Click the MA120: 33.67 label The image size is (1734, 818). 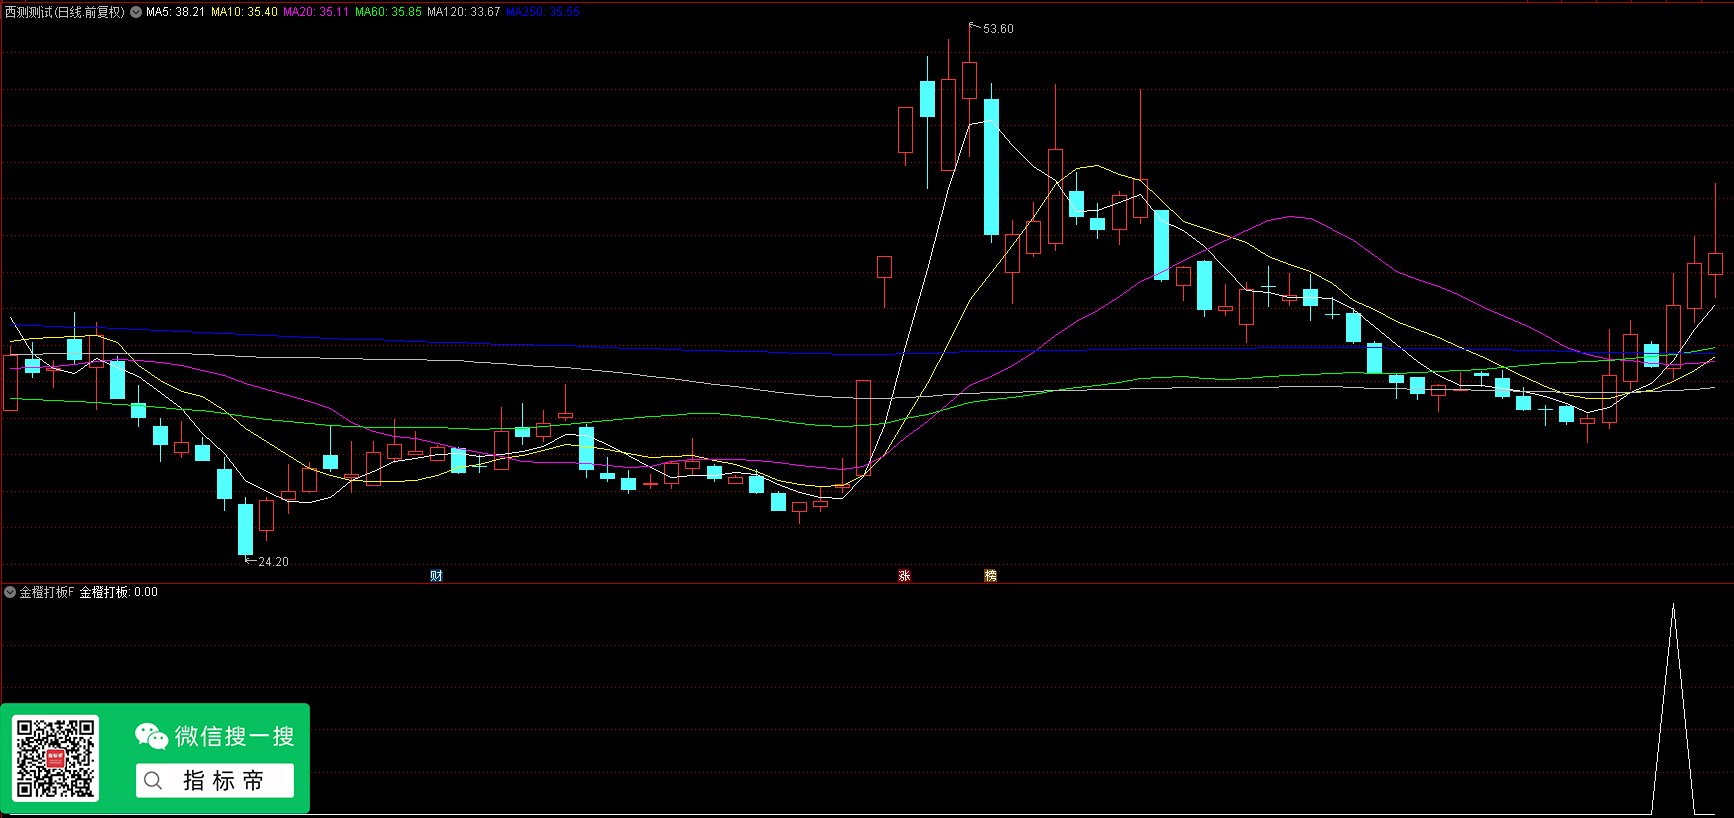point(463,12)
